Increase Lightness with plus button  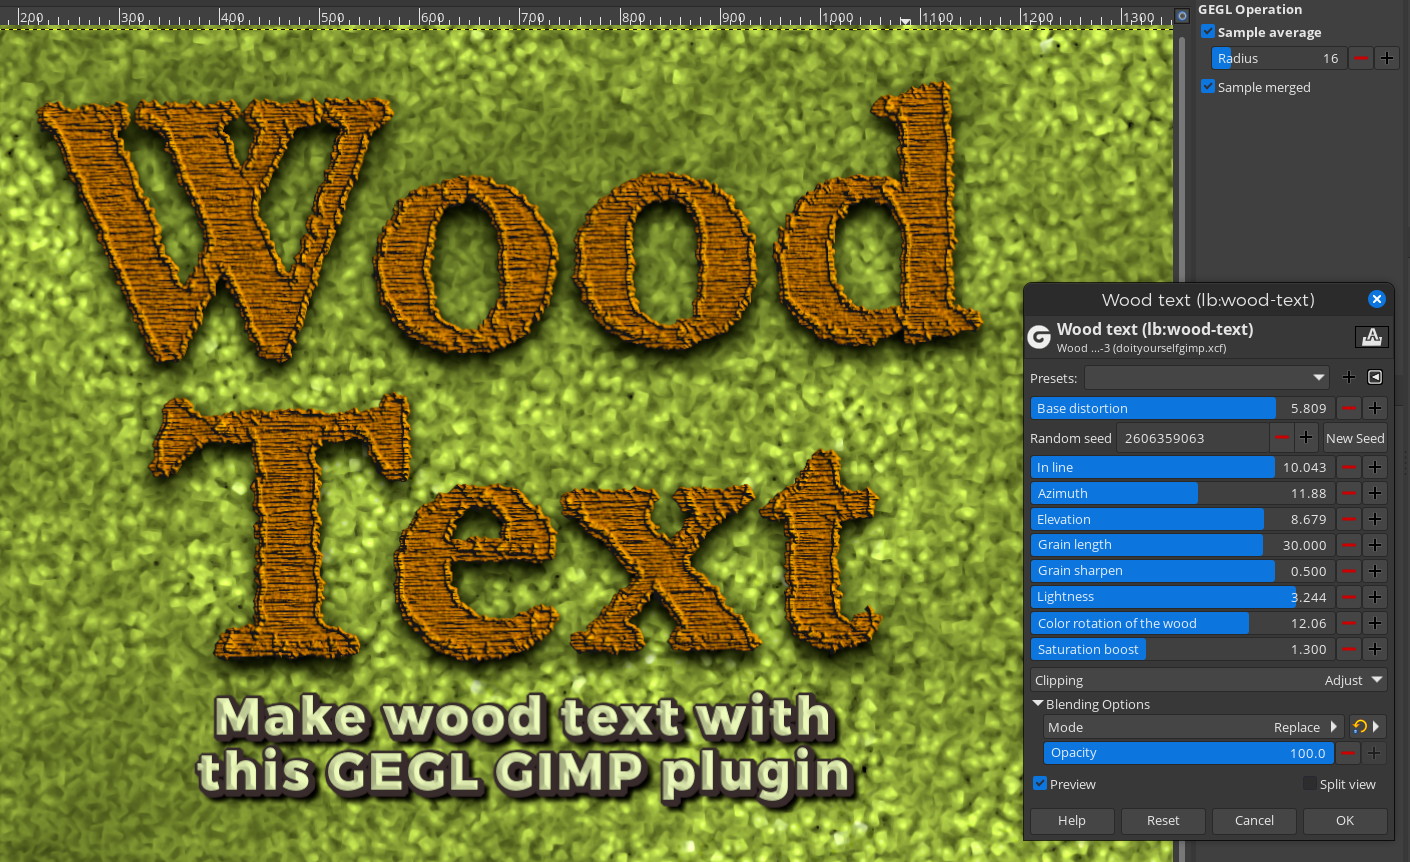click(x=1375, y=597)
